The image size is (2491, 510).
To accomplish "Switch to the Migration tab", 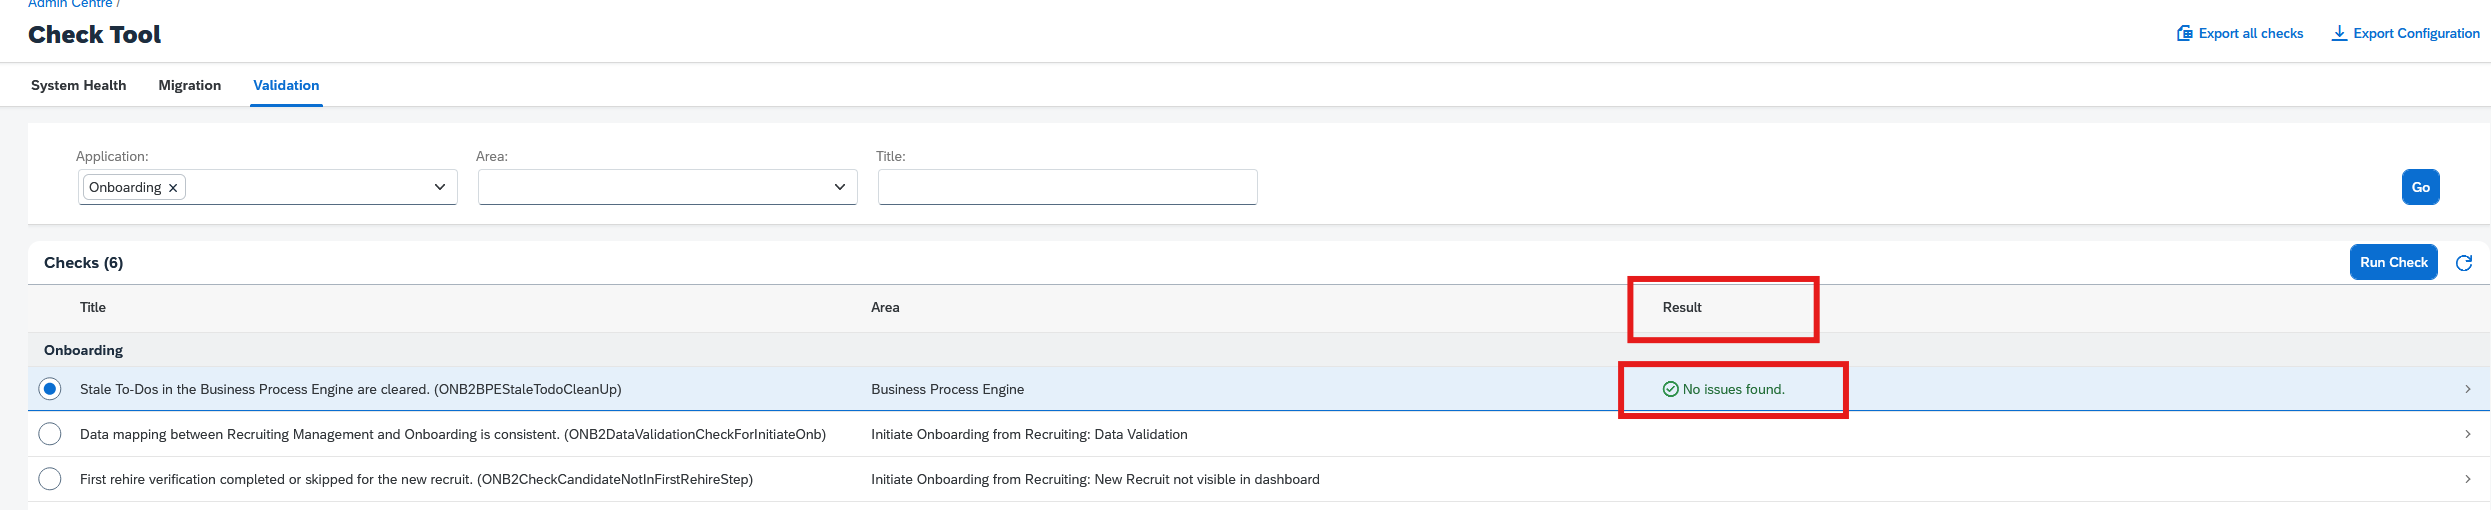I will (x=190, y=85).
